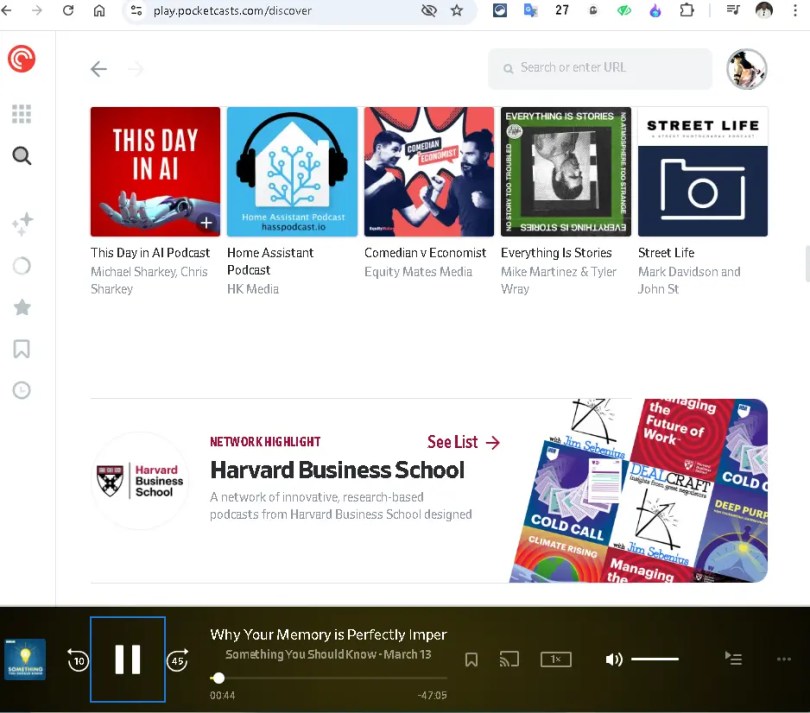Open the Google Translate extension icon
The image size is (810, 713).
pos(531,10)
